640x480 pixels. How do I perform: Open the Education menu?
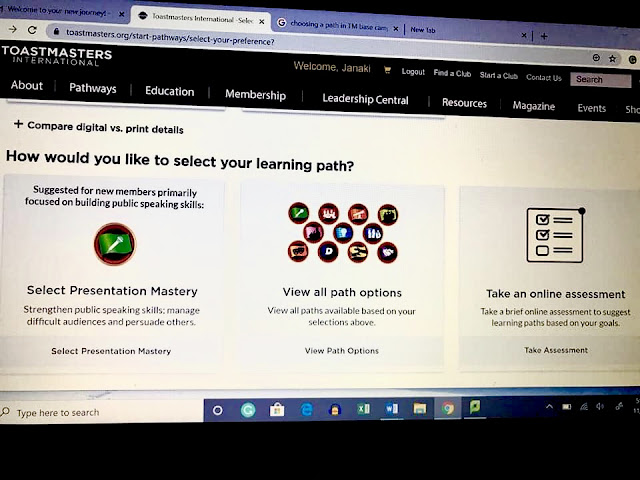click(x=169, y=91)
